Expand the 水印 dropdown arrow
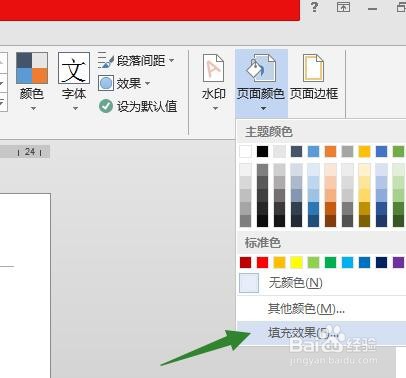This screenshot has height=378, width=406. click(x=215, y=108)
